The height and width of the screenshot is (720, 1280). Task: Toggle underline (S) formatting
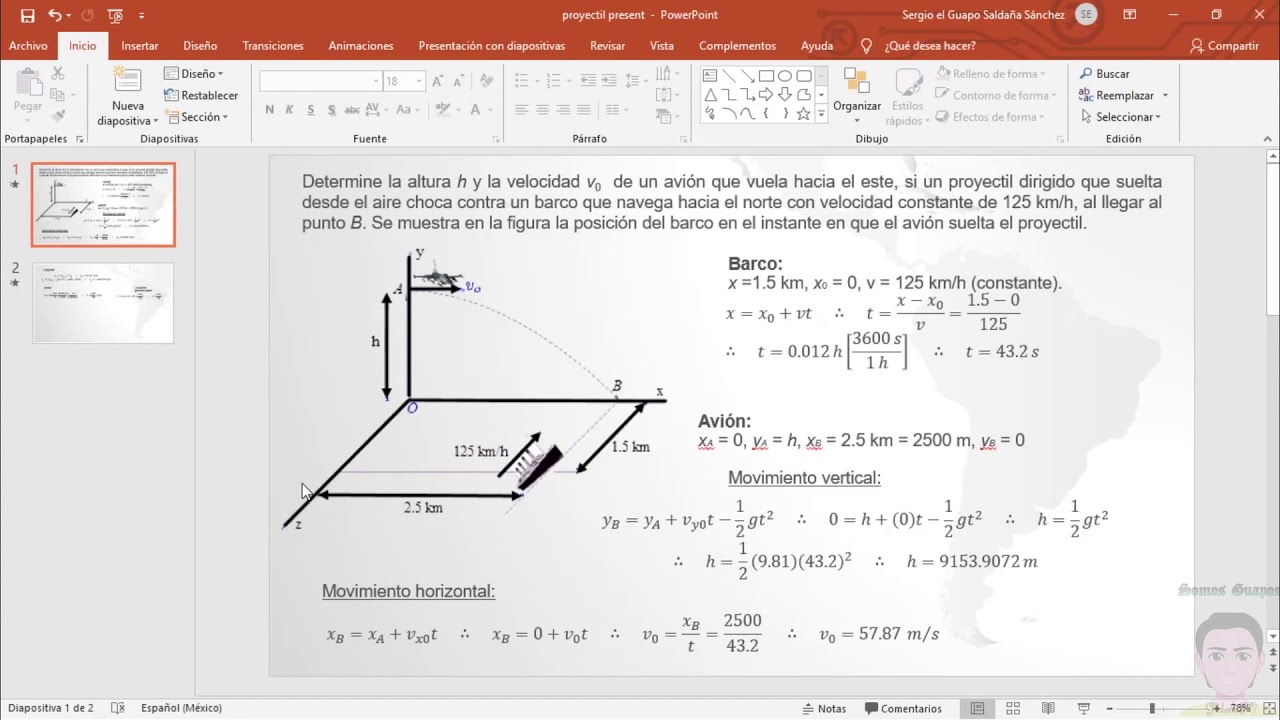pyautogui.click(x=310, y=110)
